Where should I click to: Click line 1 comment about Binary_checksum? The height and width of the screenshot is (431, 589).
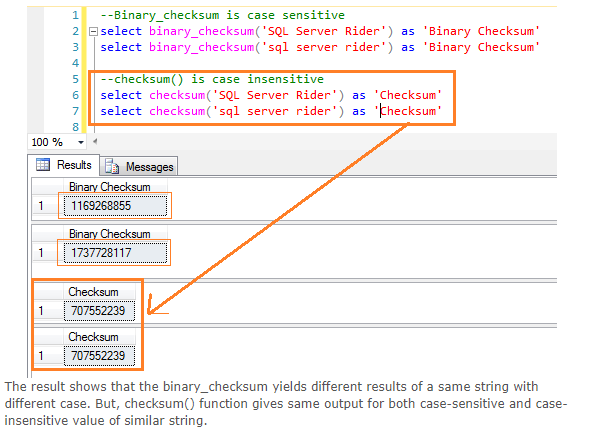[x=222, y=15]
